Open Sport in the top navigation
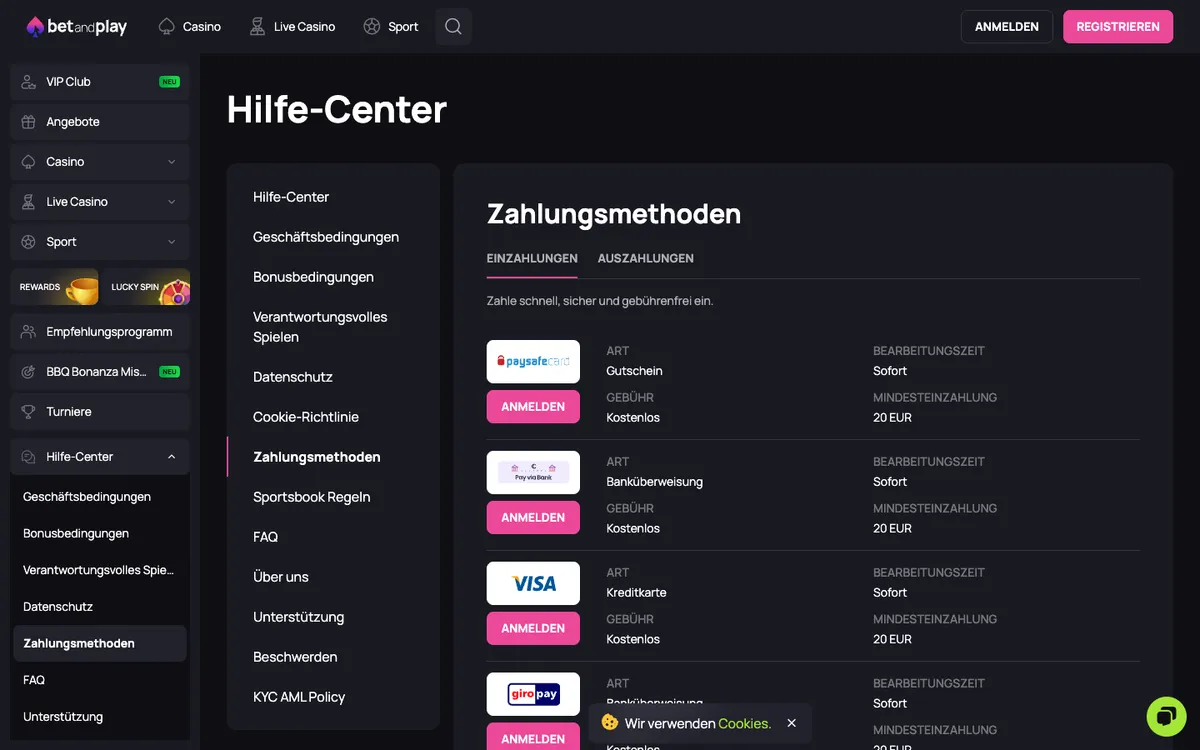The image size is (1200, 750). click(x=391, y=27)
